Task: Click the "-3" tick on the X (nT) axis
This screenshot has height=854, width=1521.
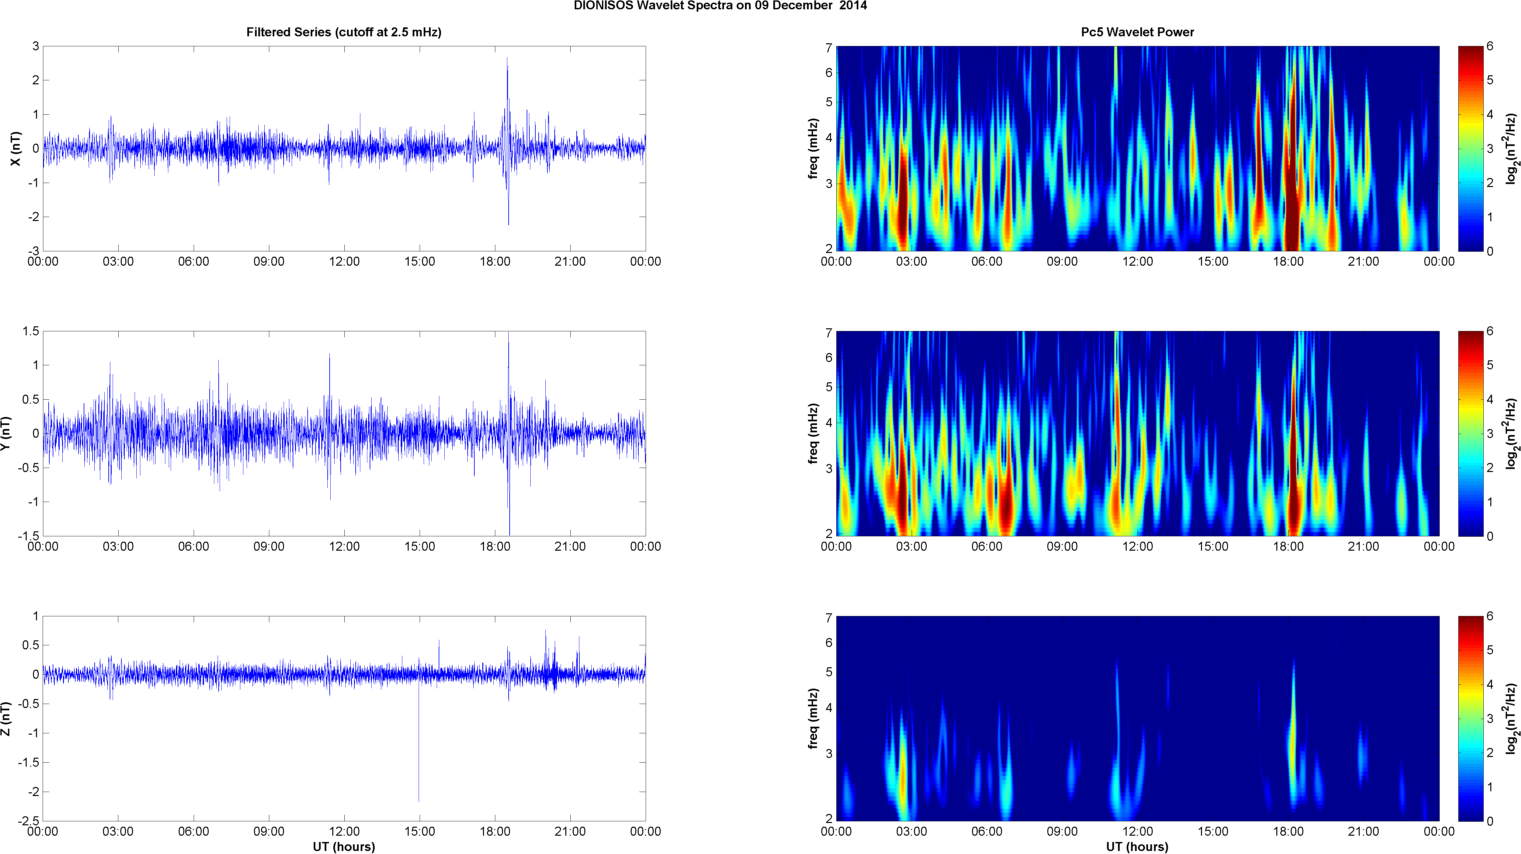Action: pos(35,251)
